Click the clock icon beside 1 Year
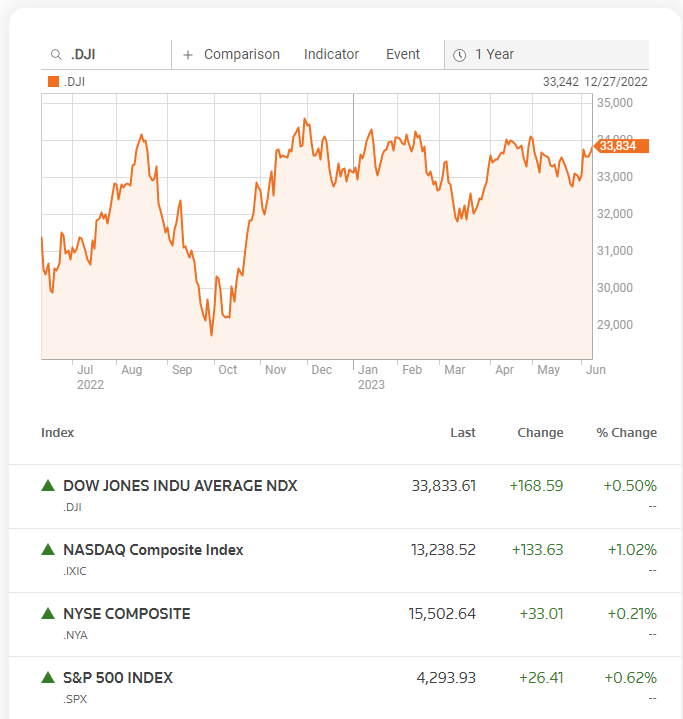Viewport: 683px width, 719px height. coord(460,55)
